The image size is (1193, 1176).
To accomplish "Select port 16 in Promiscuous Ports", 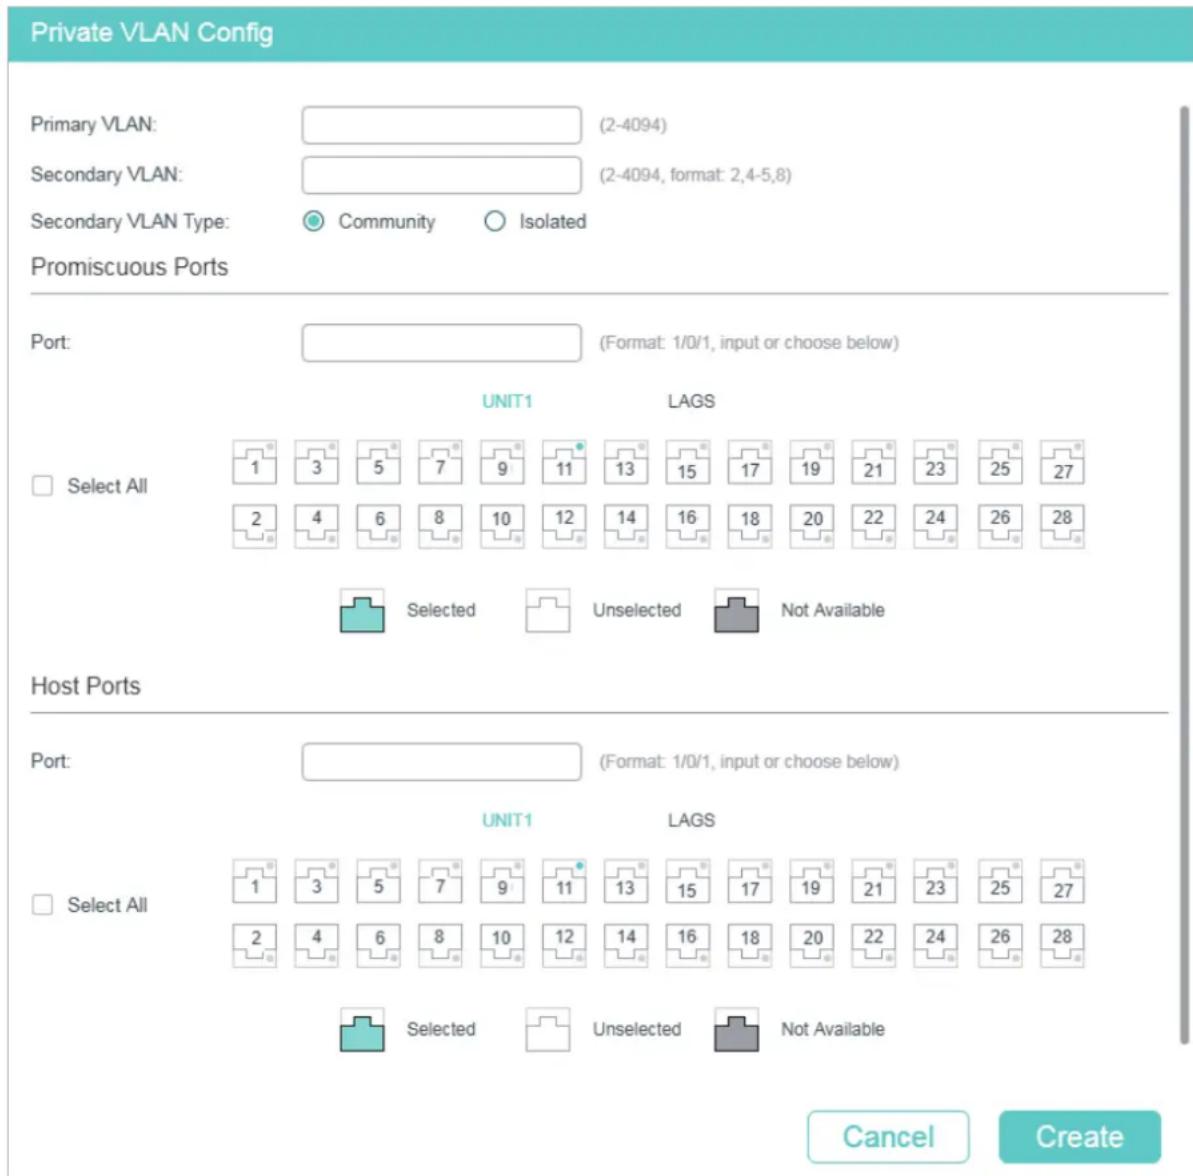I will click(x=688, y=526).
